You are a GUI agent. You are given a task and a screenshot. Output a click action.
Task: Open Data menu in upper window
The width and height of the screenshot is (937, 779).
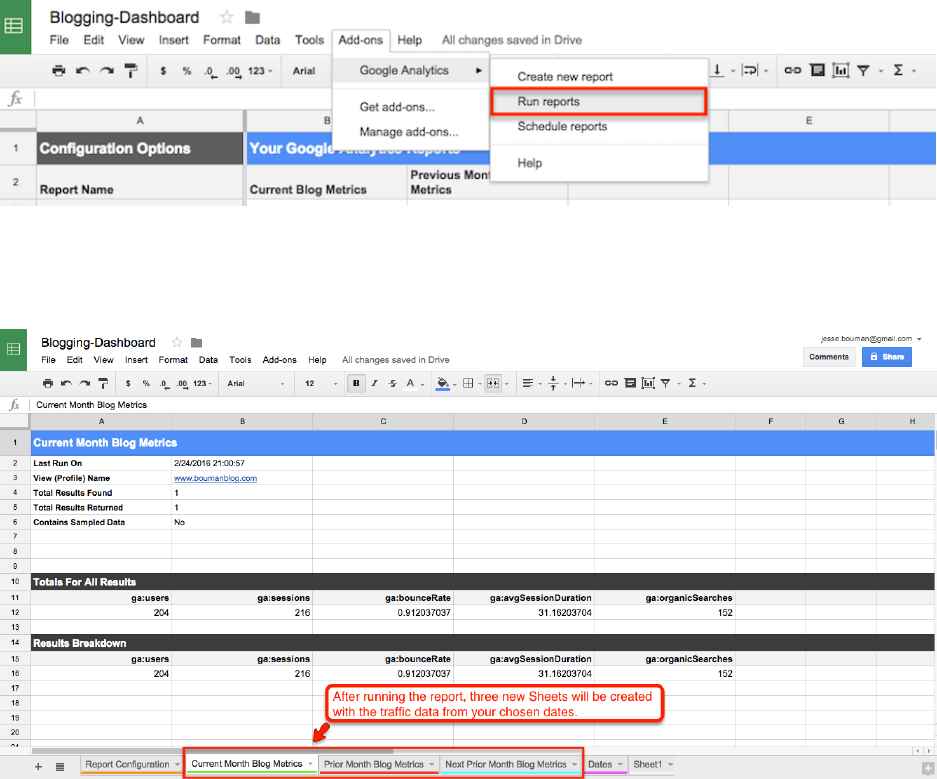pos(267,40)
